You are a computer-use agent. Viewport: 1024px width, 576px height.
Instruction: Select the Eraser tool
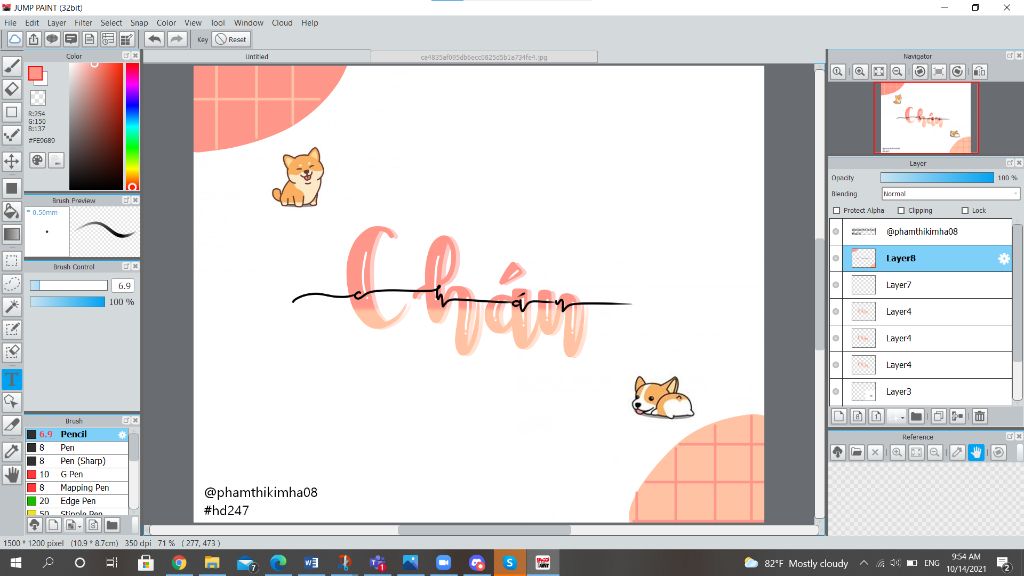(x=12, y=89)
